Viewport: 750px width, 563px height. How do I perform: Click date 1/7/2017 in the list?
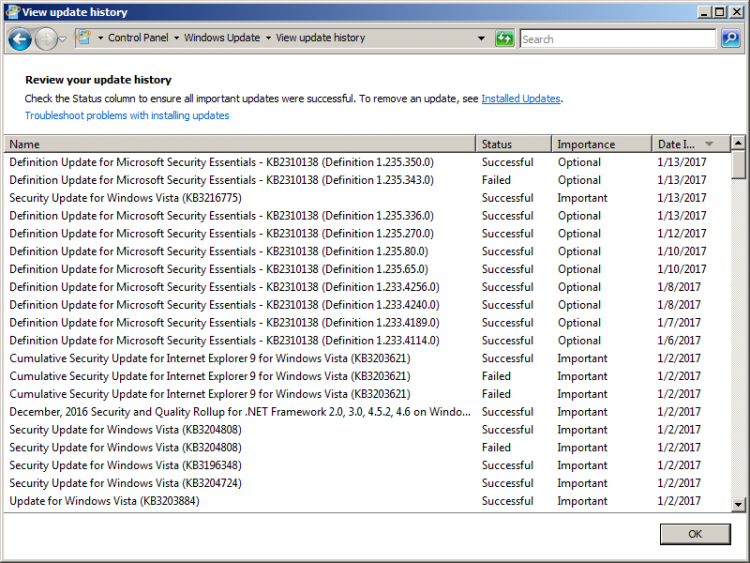coord(679,323)
